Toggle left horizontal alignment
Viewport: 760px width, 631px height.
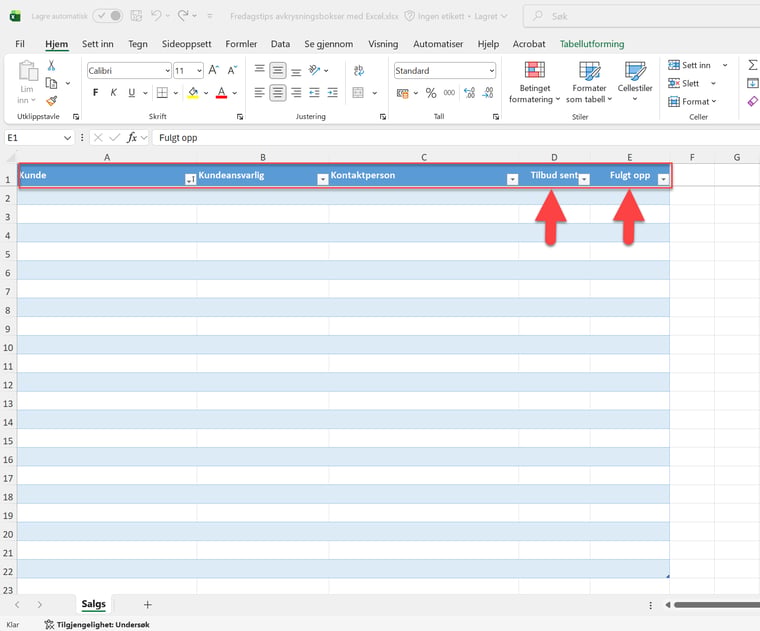(x=260, y=93)
